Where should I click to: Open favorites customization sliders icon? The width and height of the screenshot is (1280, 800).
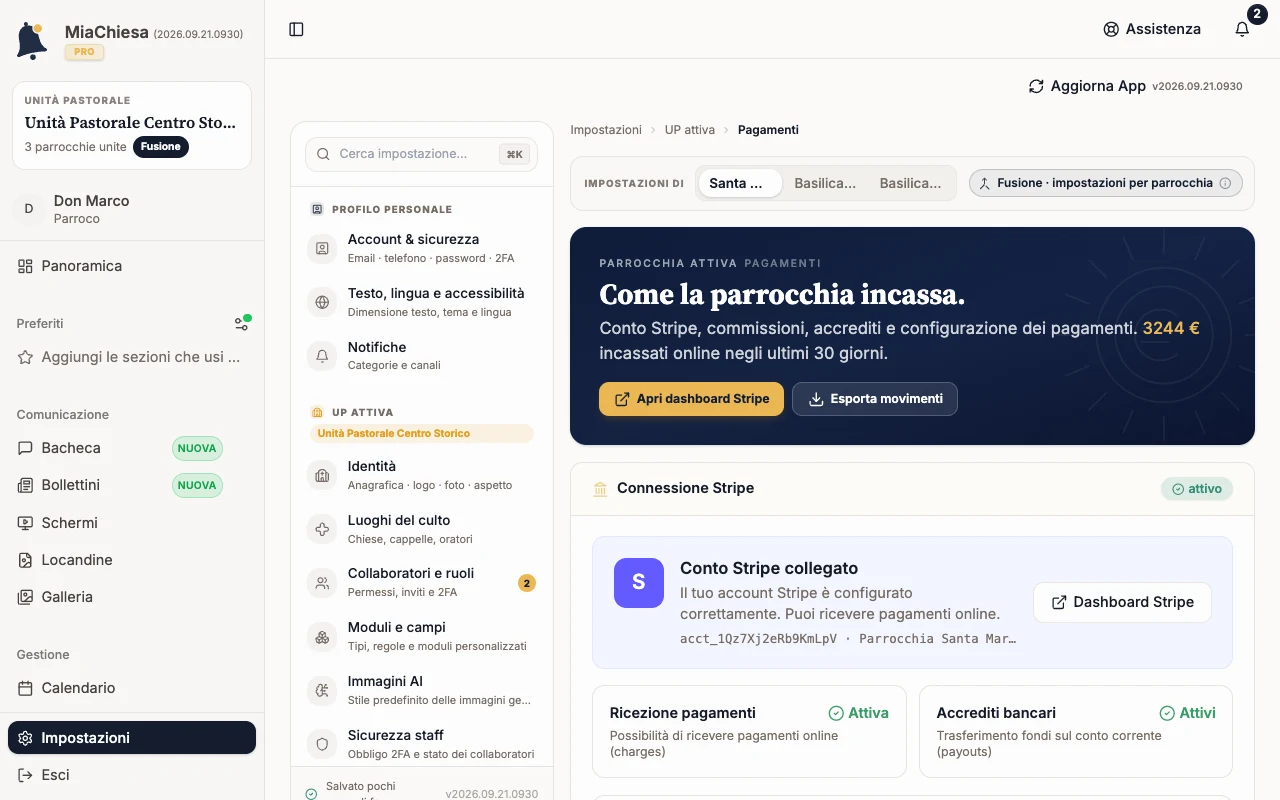pos(242,323)
